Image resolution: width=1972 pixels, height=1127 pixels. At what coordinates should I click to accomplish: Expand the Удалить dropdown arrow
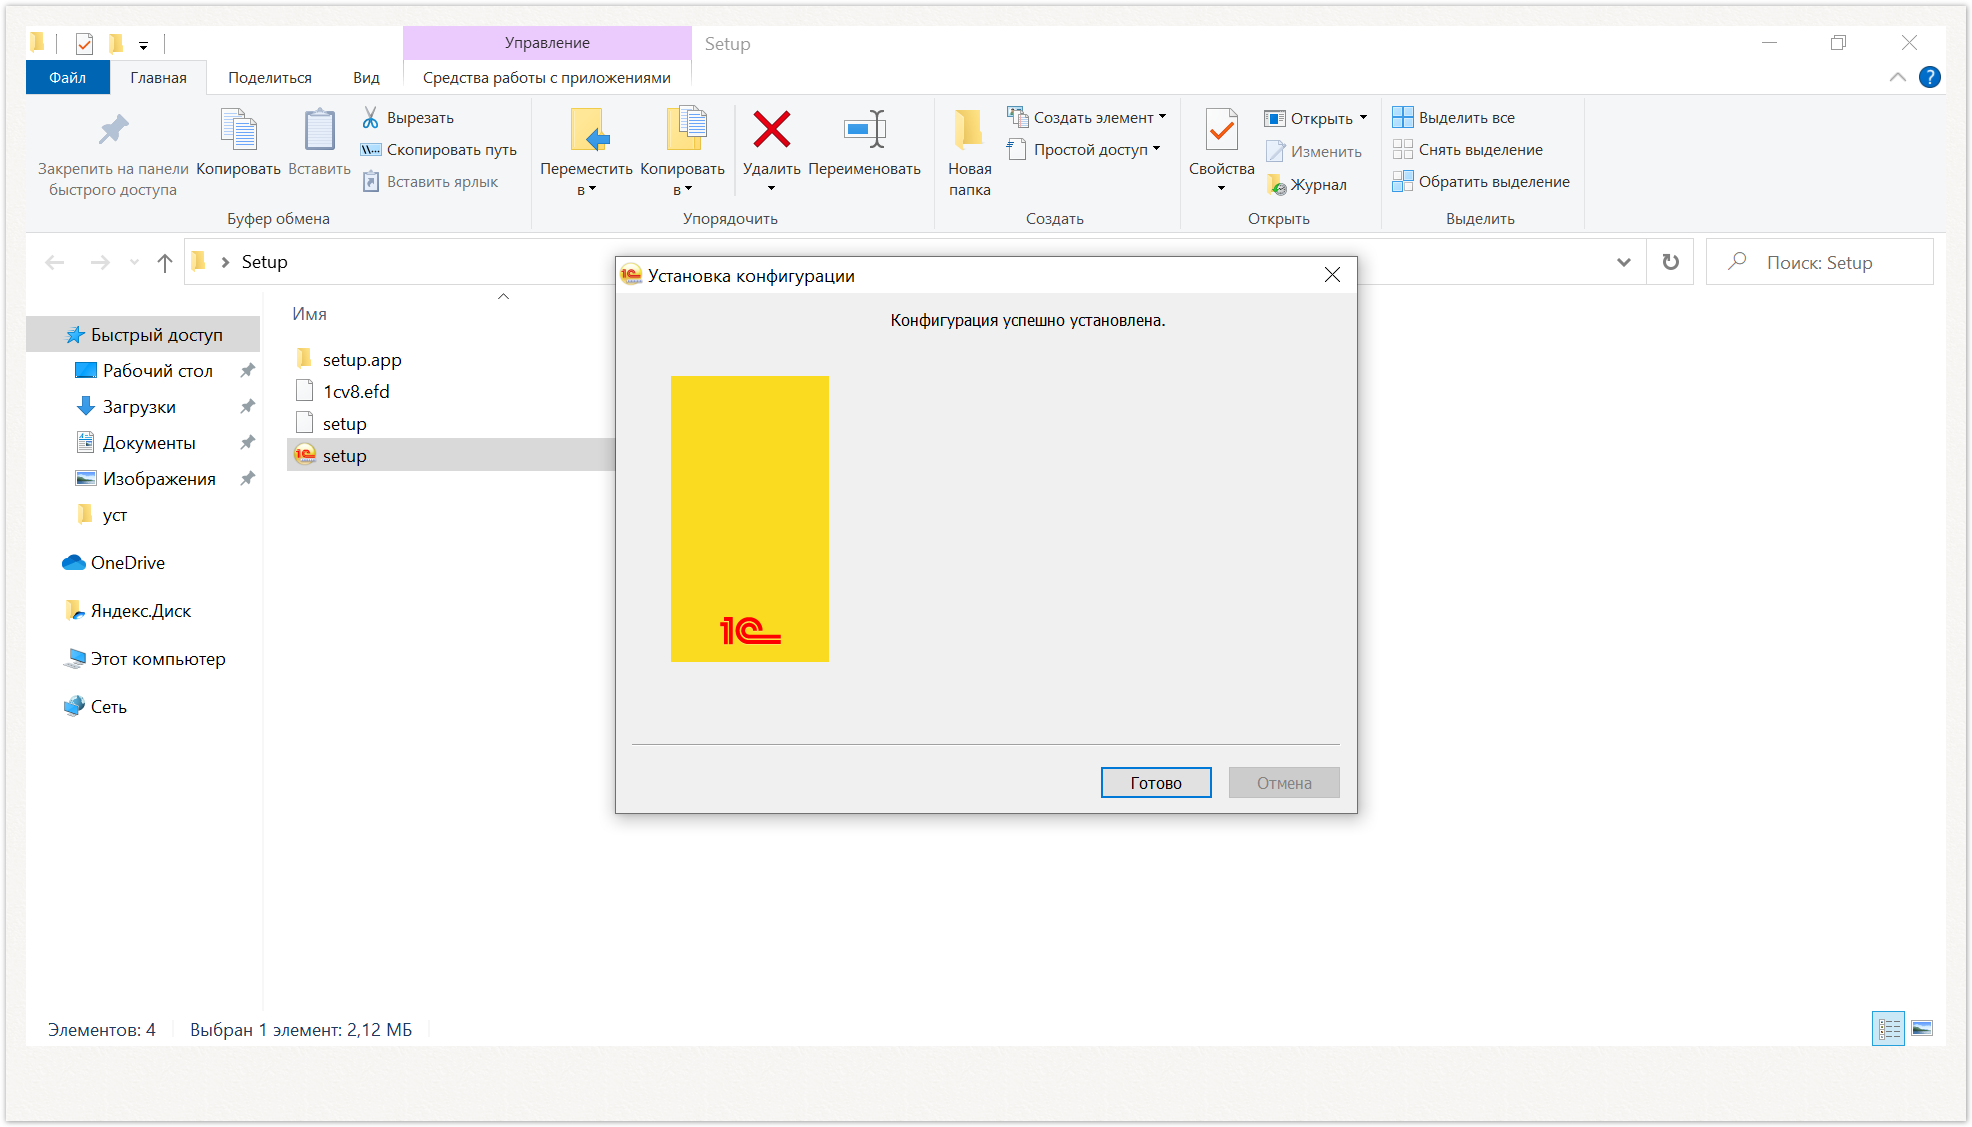(x=771, y=189)
